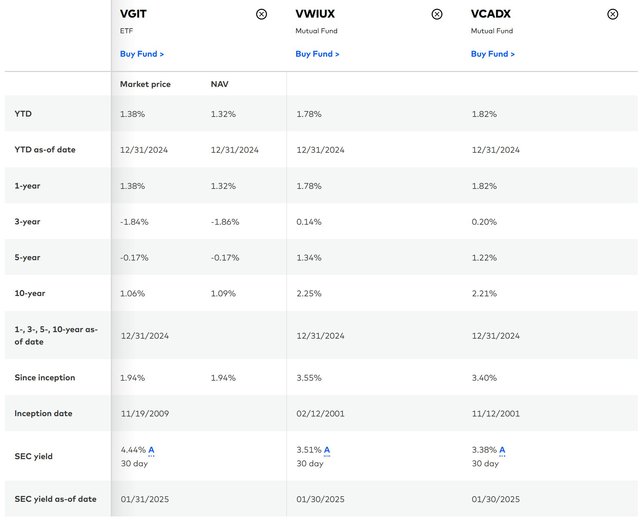The height and width of the screenshot is (521, 640).
Task: Click the 3-year row label
Action: (x=28, y=222)
